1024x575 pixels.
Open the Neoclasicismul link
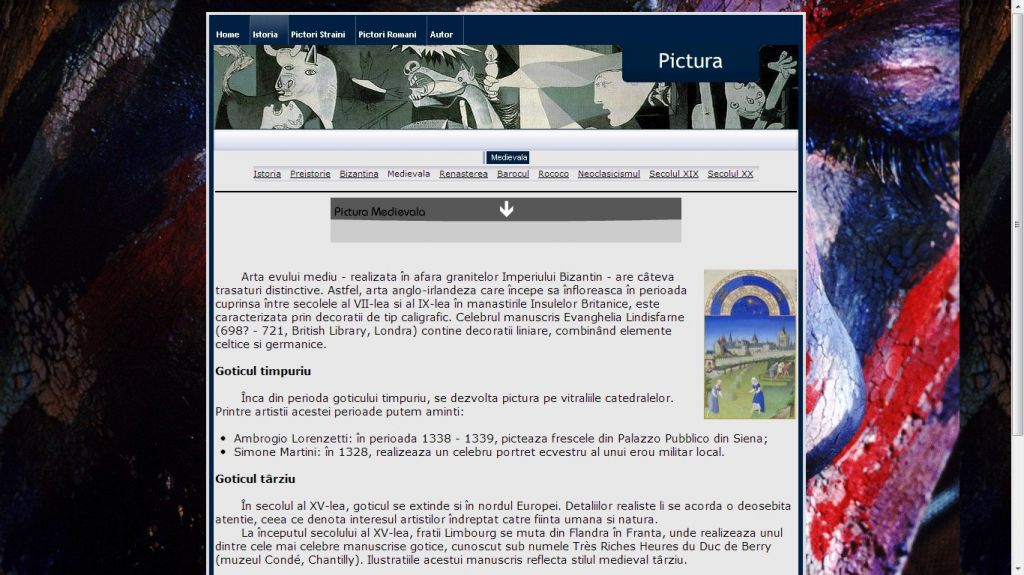point(608,174)
